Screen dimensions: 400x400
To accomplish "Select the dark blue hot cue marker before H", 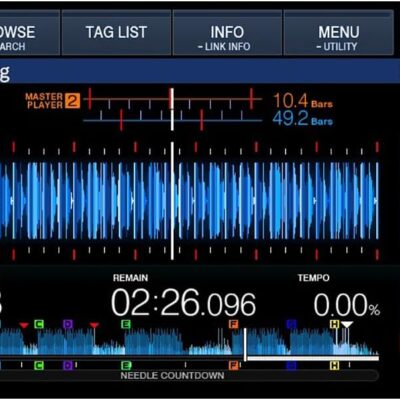I will click(291, 324).
